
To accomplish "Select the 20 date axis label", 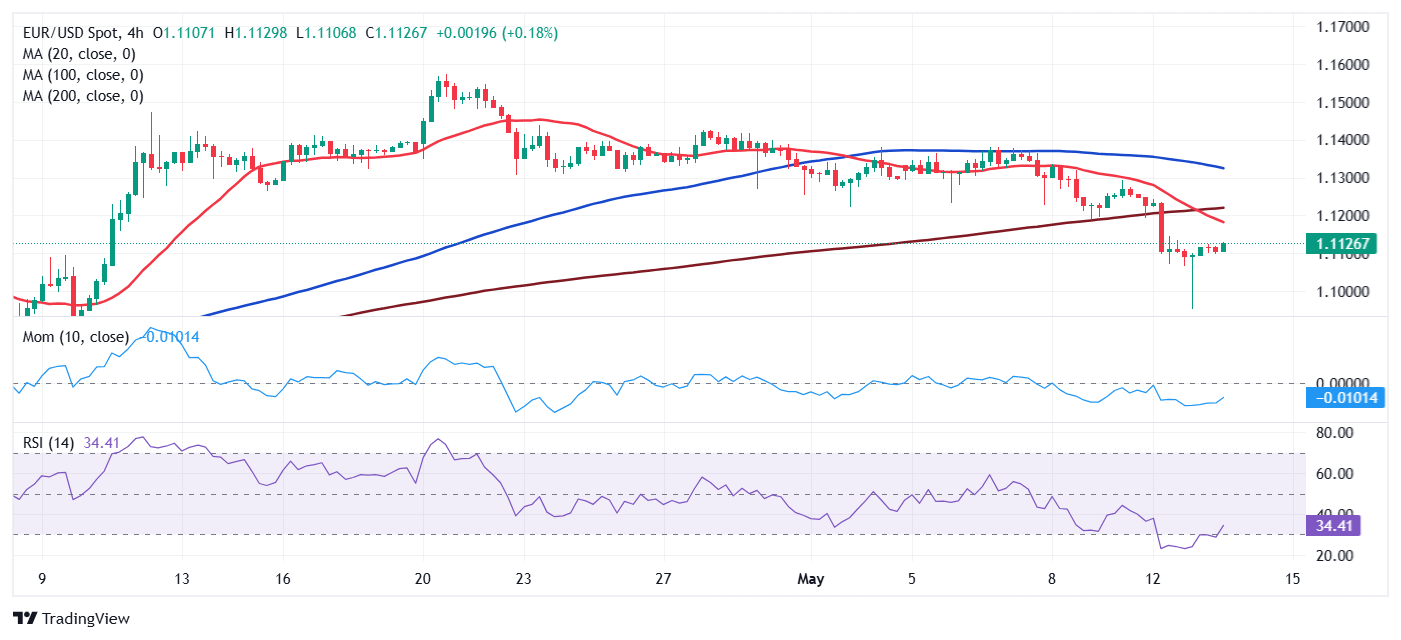I will point(423,578).
